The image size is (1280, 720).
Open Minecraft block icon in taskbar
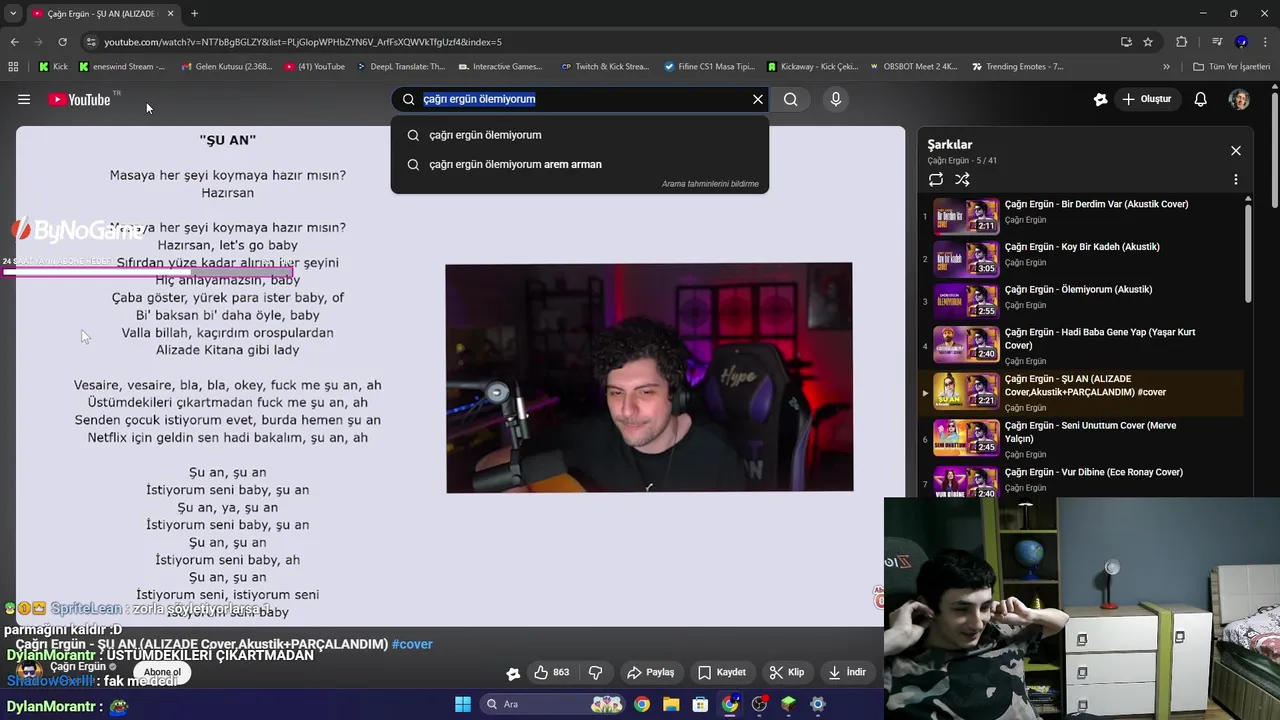pyautogui.click(x=788, y=704)
